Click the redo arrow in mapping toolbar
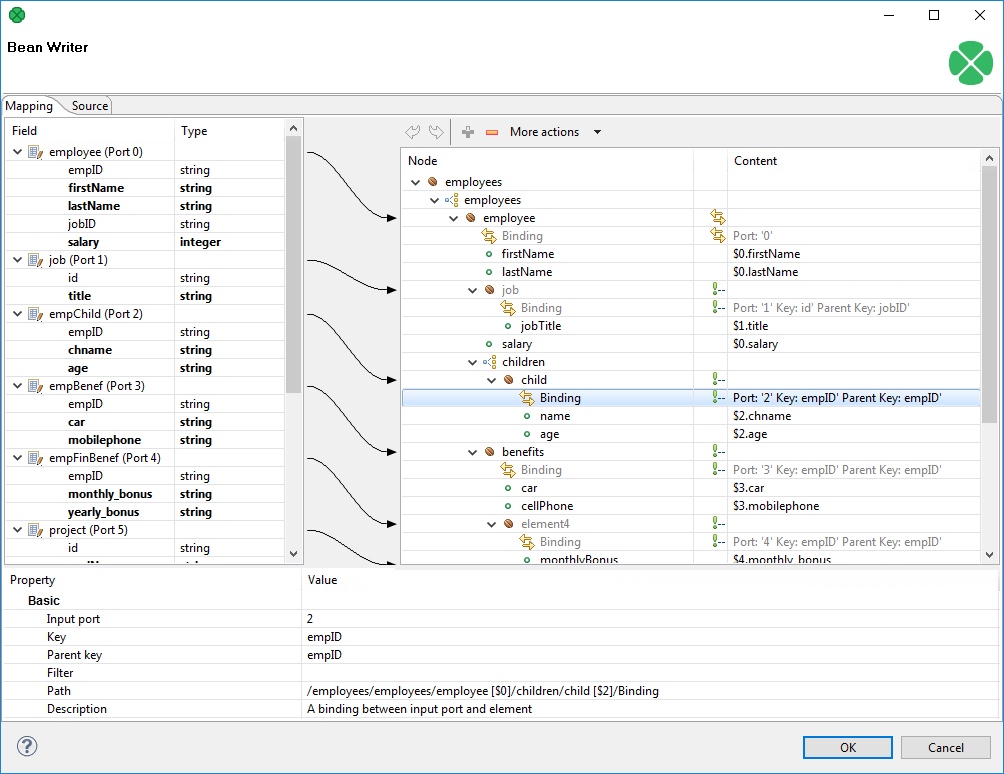Screen dimensions: 1004x774 [436, 132]
